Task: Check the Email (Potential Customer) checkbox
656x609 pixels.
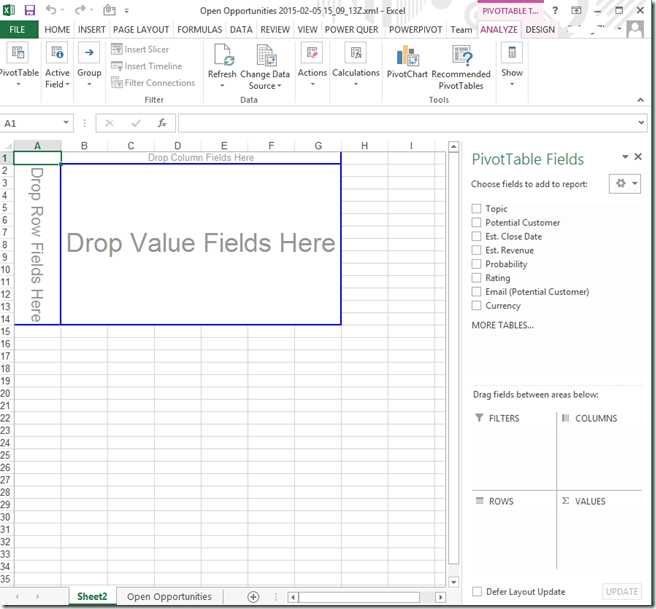Action: (476, 292)
